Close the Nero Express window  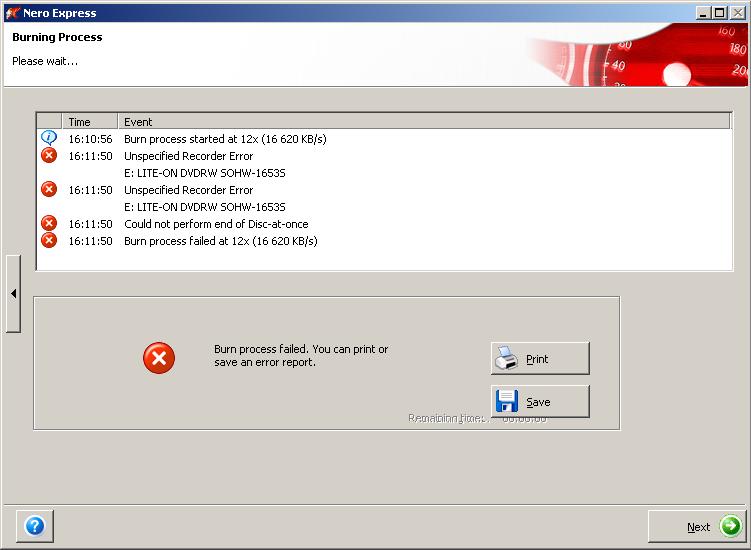[737, 13]
